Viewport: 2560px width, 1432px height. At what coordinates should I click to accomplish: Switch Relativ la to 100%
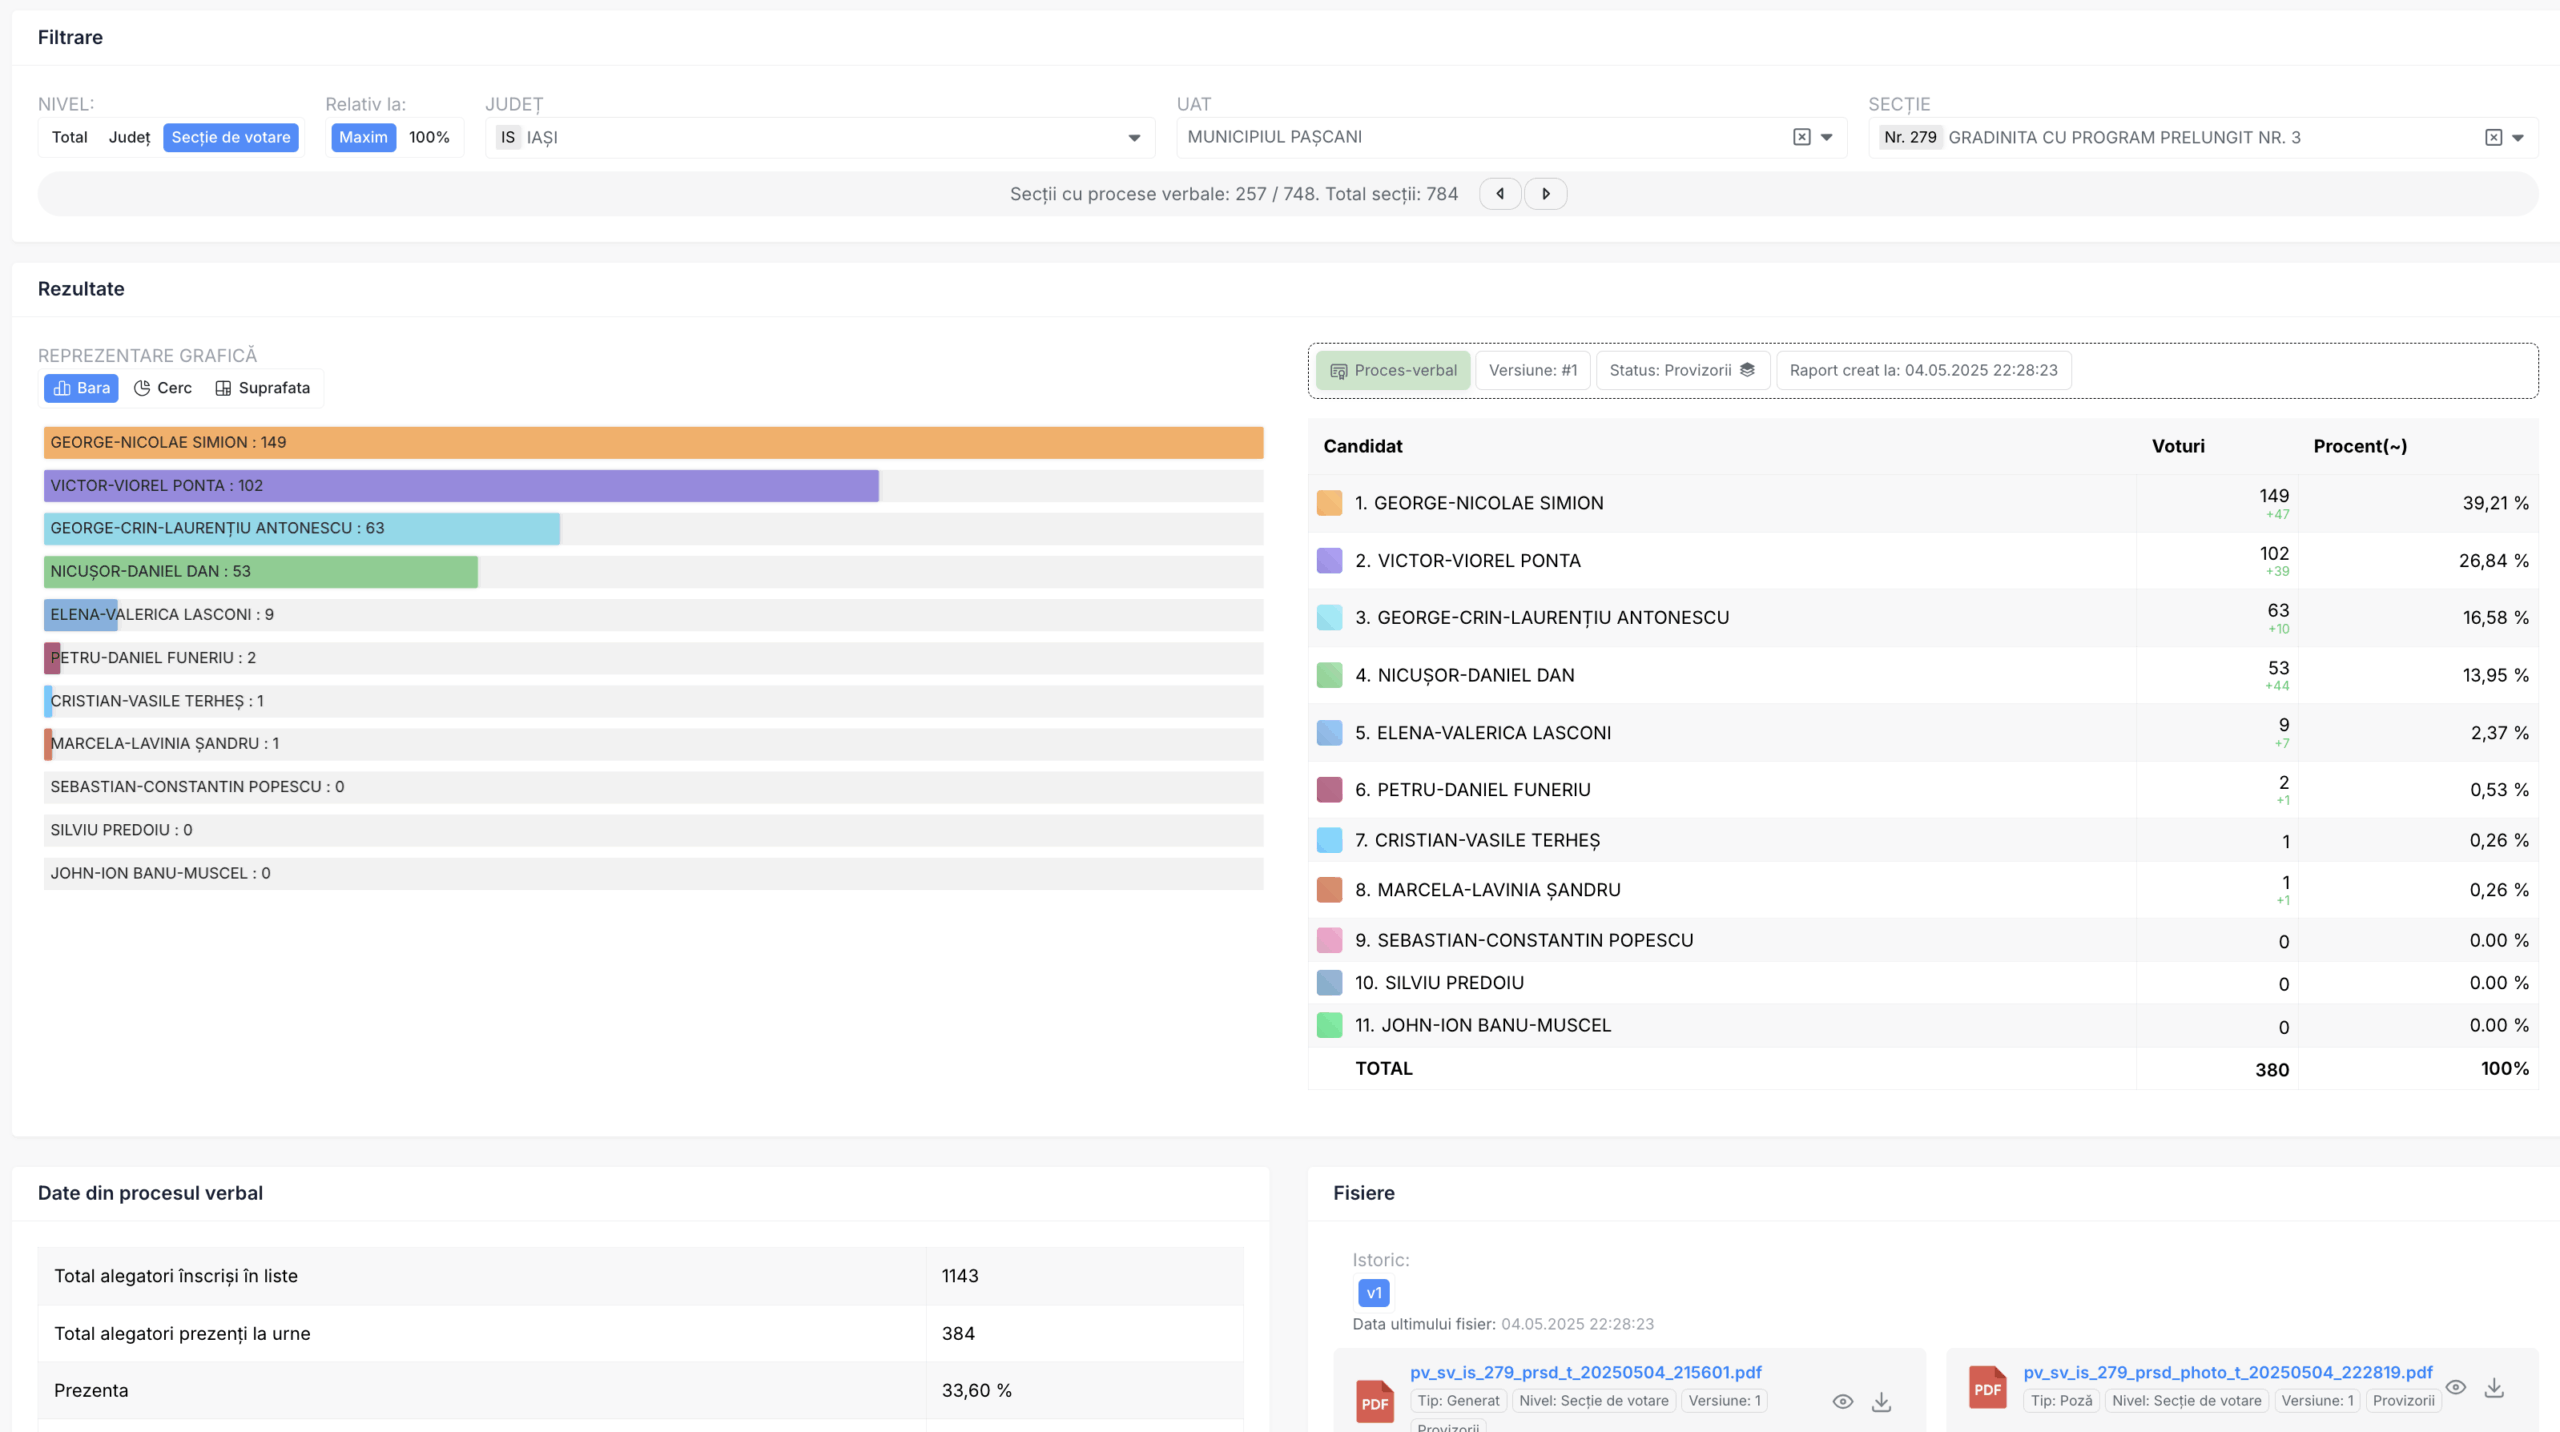(x=429, y=137)
